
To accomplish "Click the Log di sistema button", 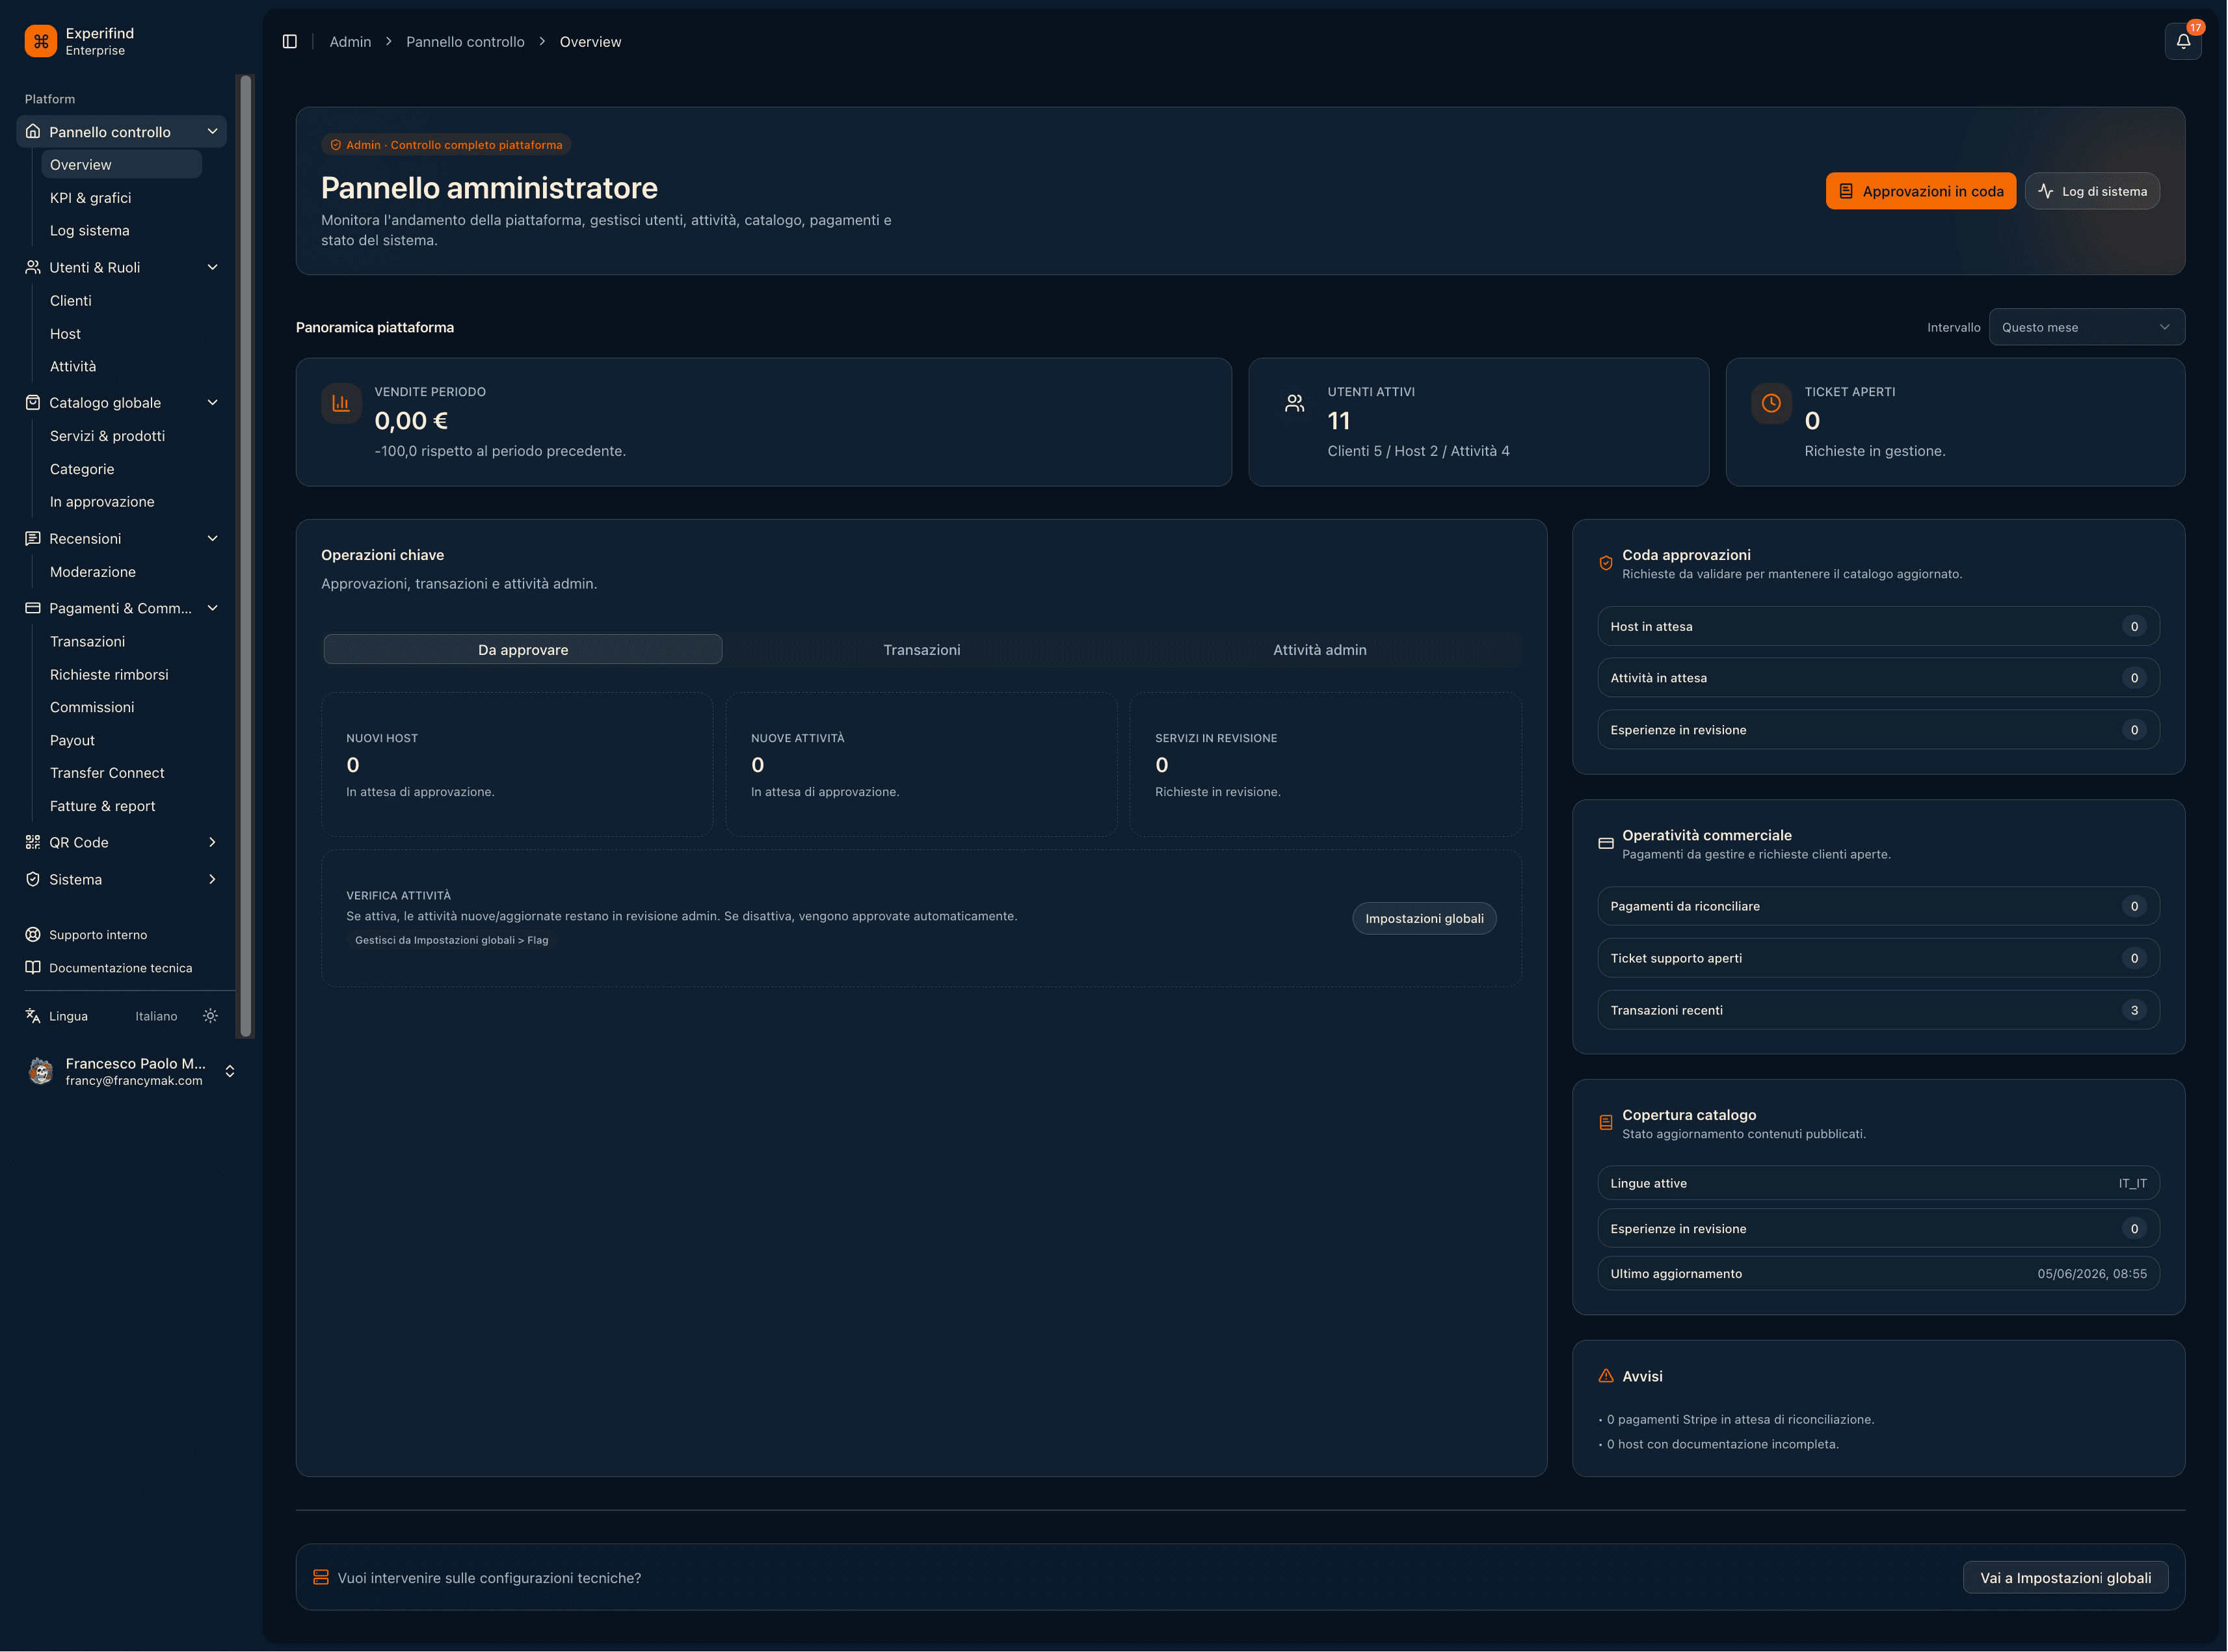I will click(2091, 191).
